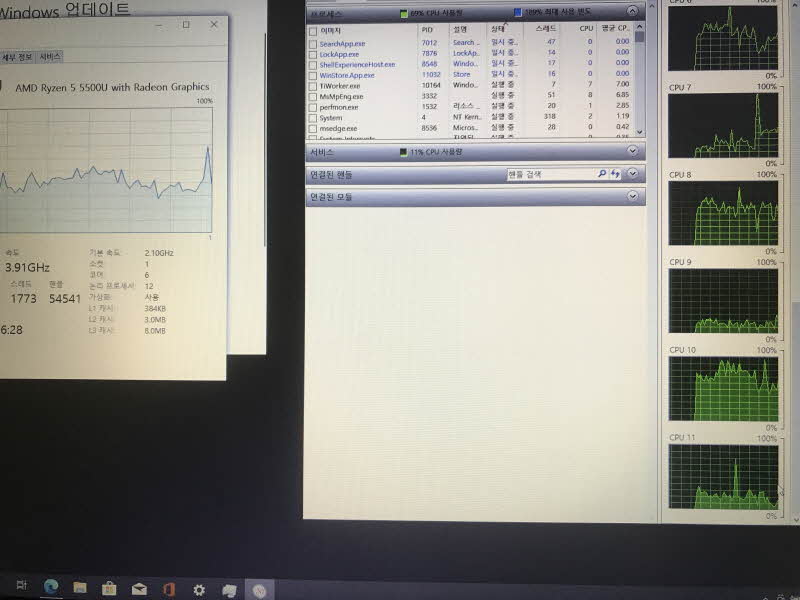Click the 3.91GHz speed value
Image resolution: width=800 pixels, height=600 pixels.
(27, 267)
